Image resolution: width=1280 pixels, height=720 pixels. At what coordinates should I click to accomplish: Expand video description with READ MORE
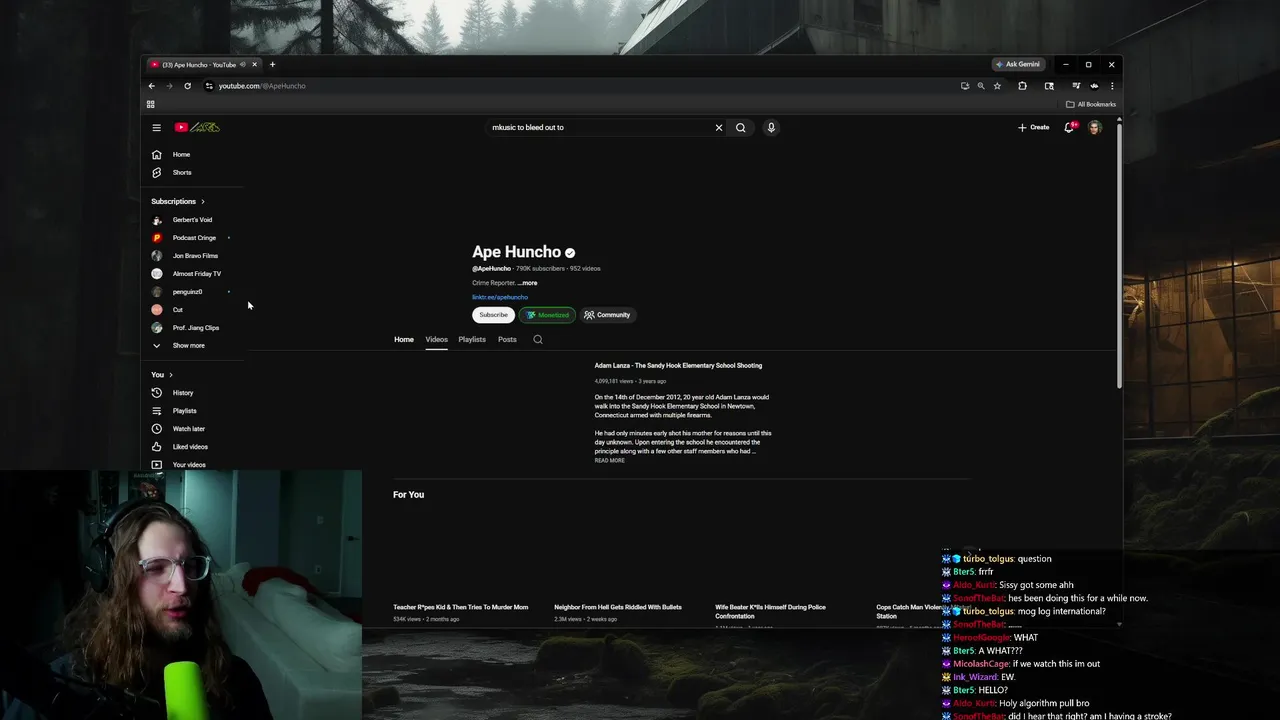coord(609,461)
